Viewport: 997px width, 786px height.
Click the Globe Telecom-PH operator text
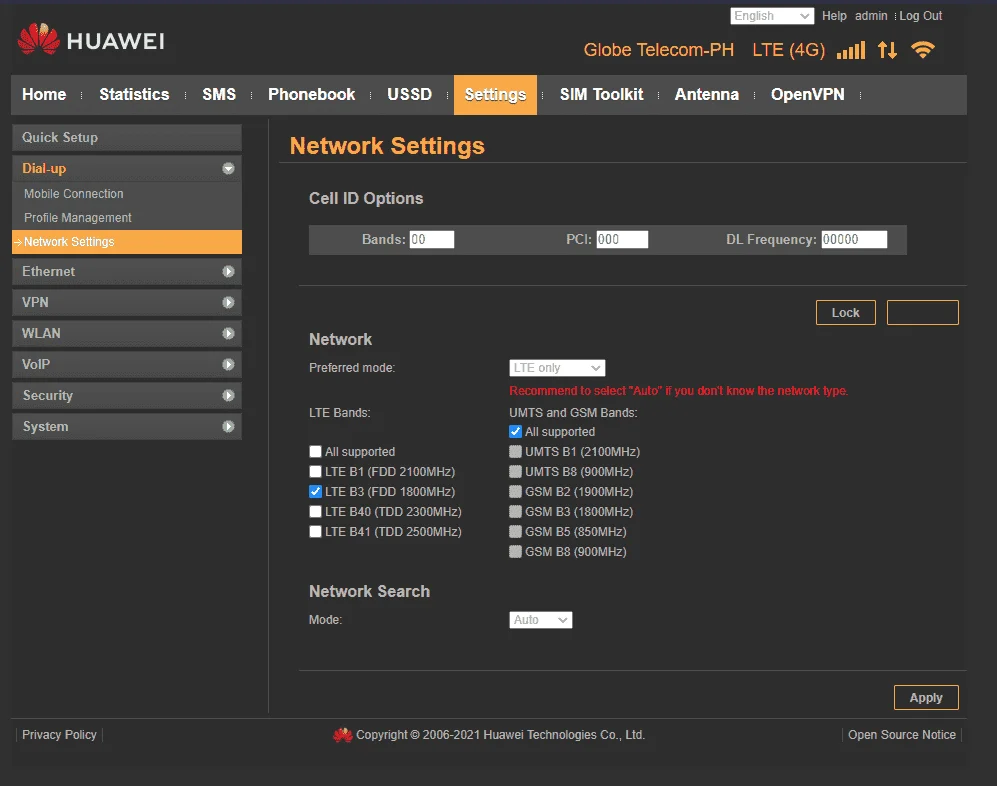(x=659, y=50)
